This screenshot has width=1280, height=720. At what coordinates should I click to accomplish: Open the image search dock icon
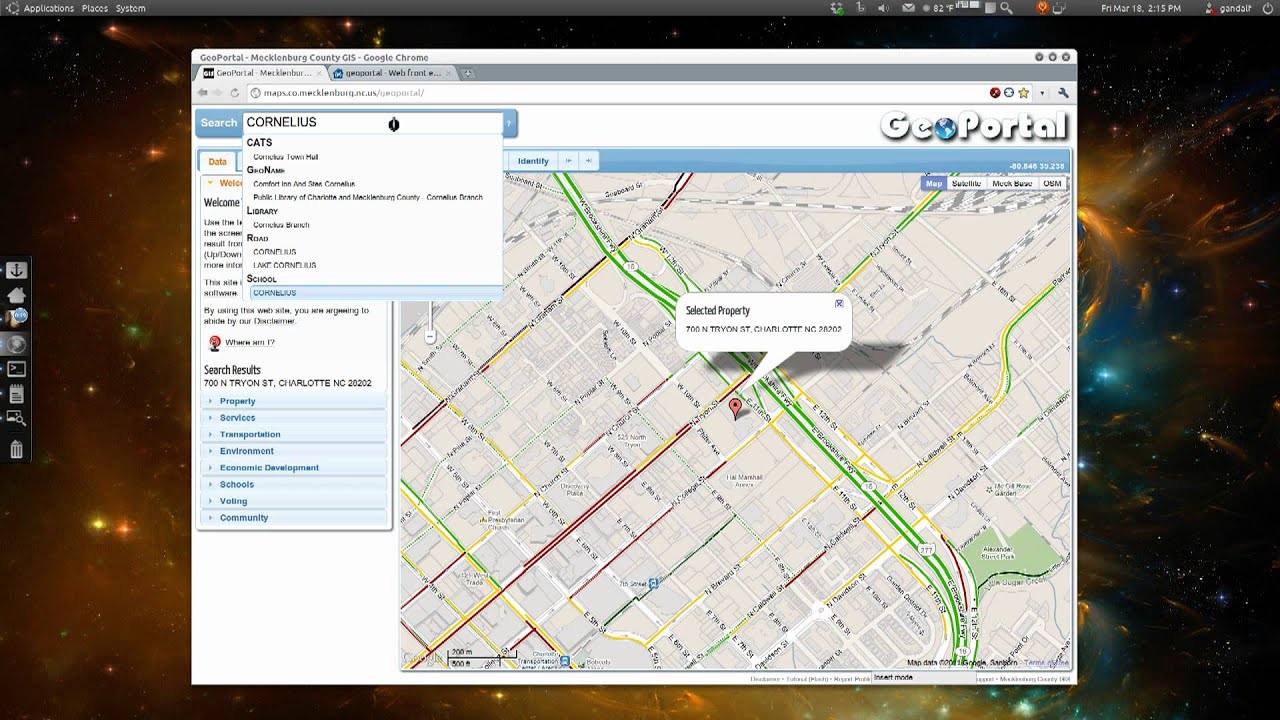click(16, 418)
